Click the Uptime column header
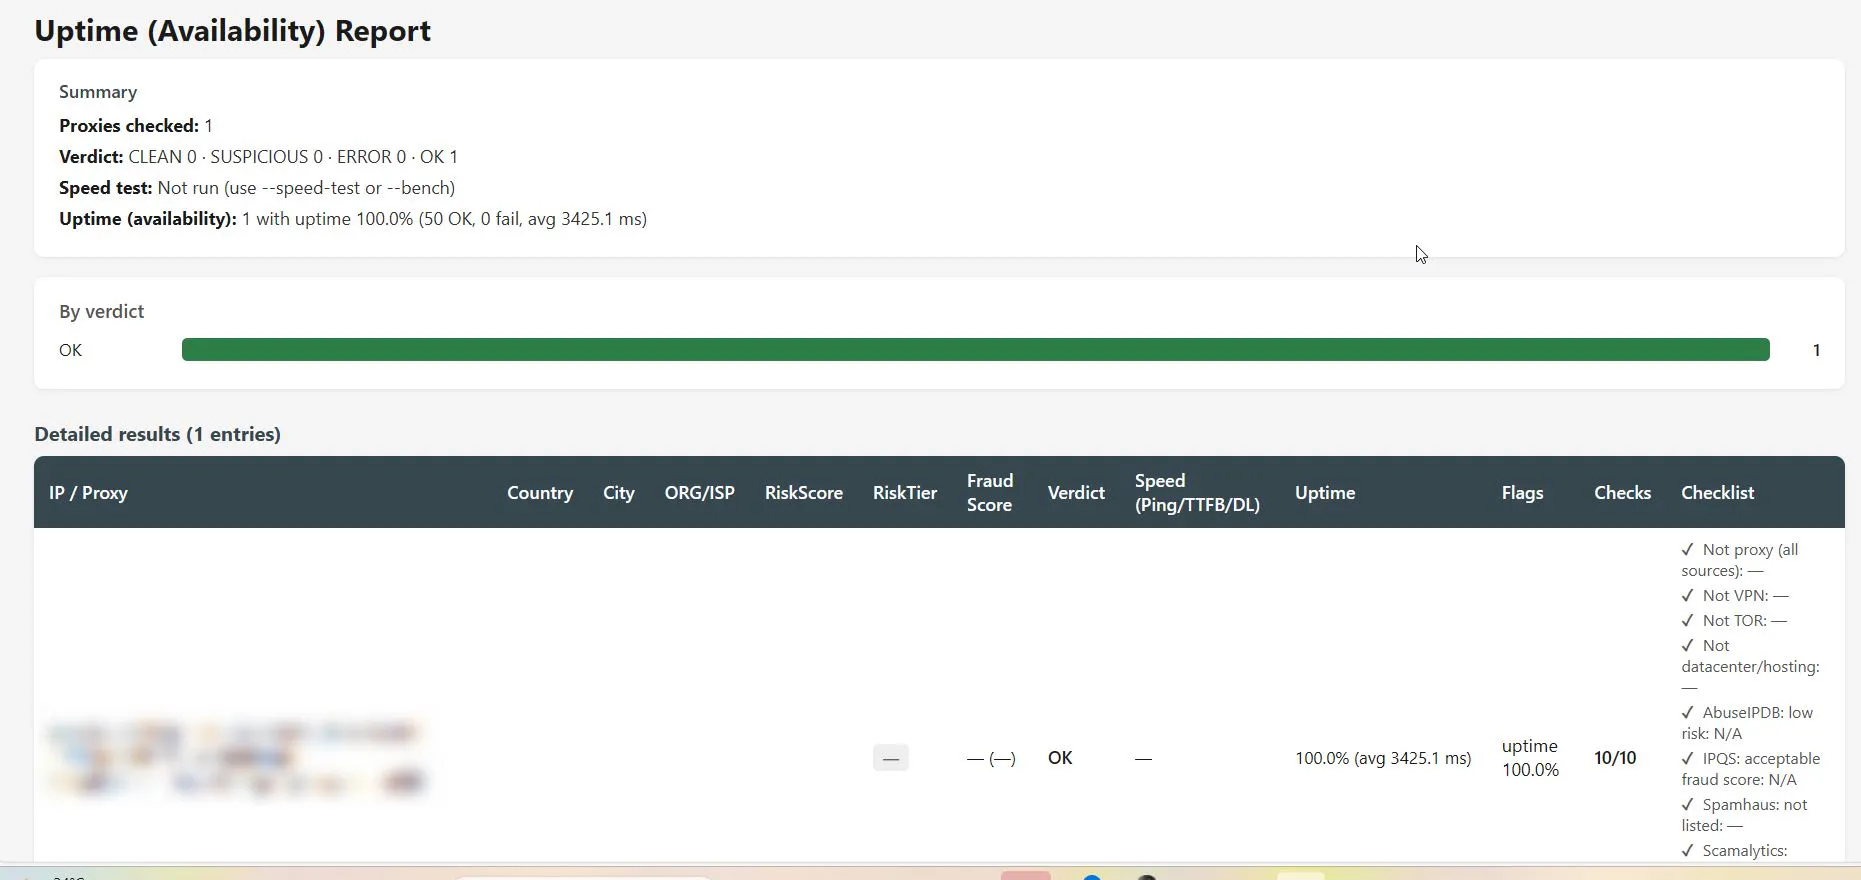The height and width of the screenshot is (880, 1861). (x=1325, y=493)
